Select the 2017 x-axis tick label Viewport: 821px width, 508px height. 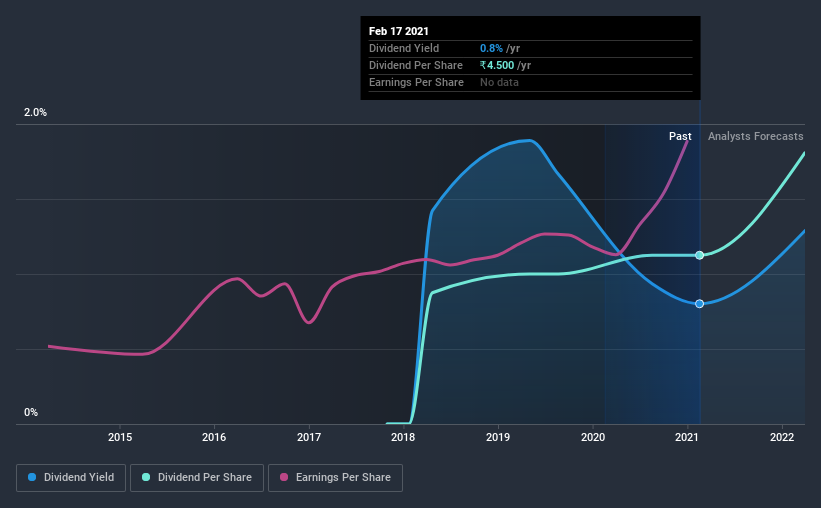point(309,437)
